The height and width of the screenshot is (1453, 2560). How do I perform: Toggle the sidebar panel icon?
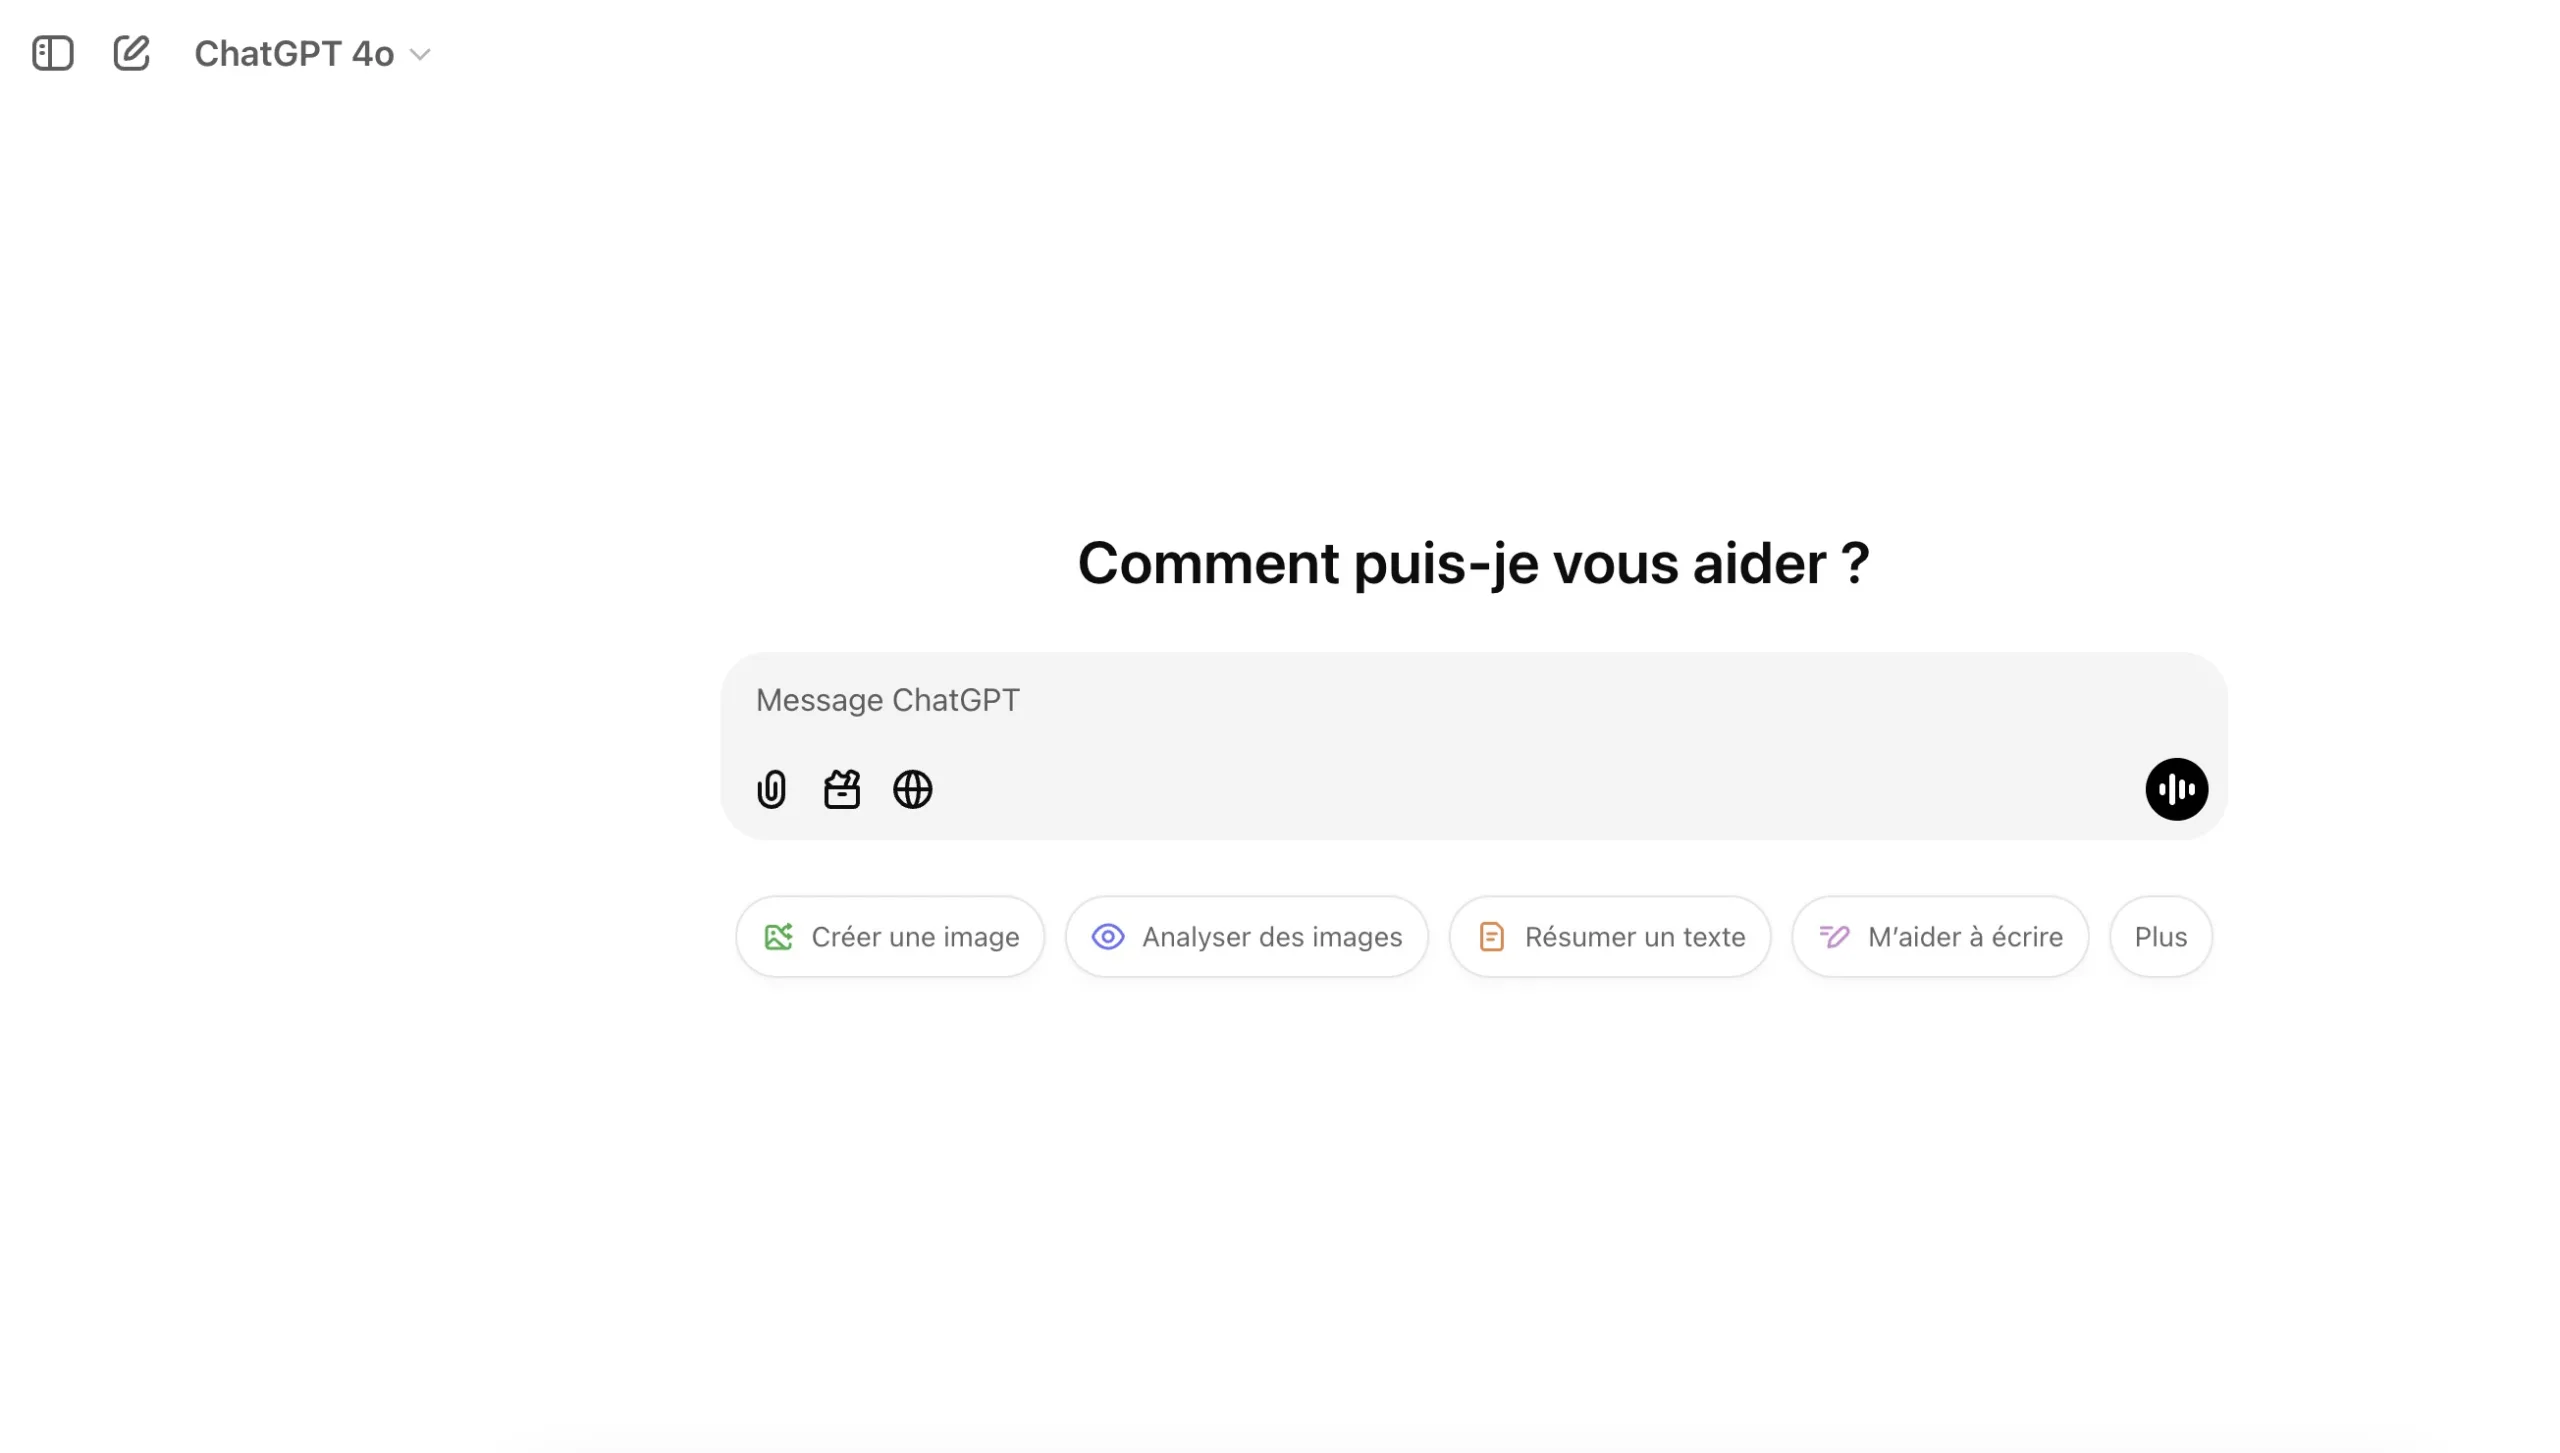[53, 53]
